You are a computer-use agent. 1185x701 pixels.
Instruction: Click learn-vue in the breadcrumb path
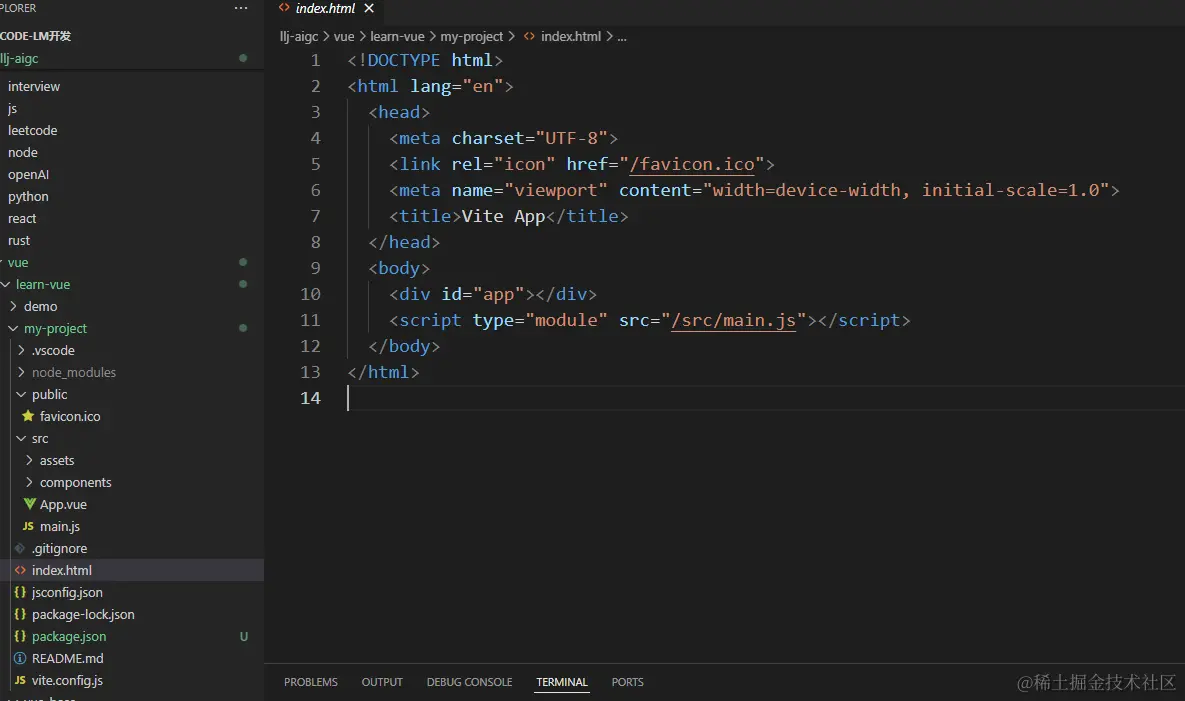pos(398,36)
